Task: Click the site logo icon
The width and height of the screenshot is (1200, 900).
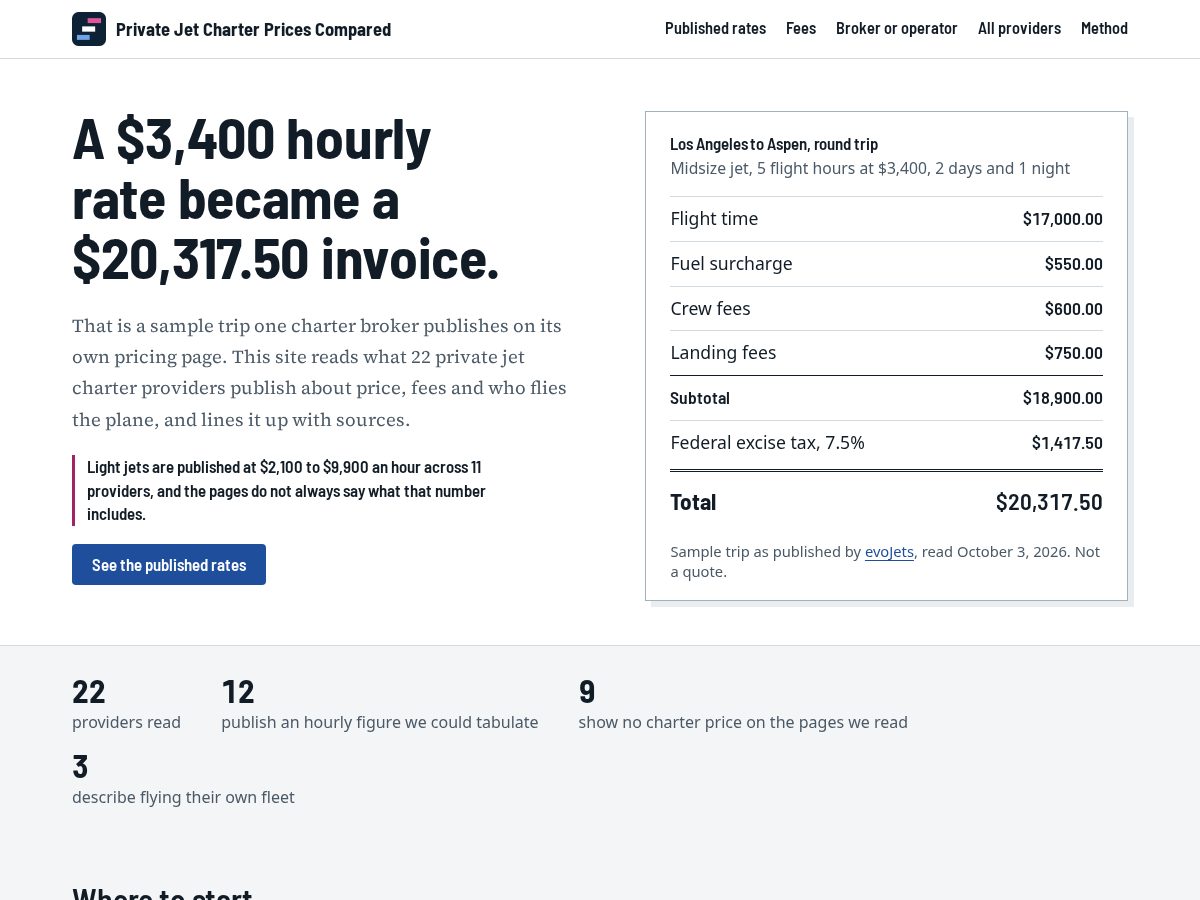Action: point(89,29)
